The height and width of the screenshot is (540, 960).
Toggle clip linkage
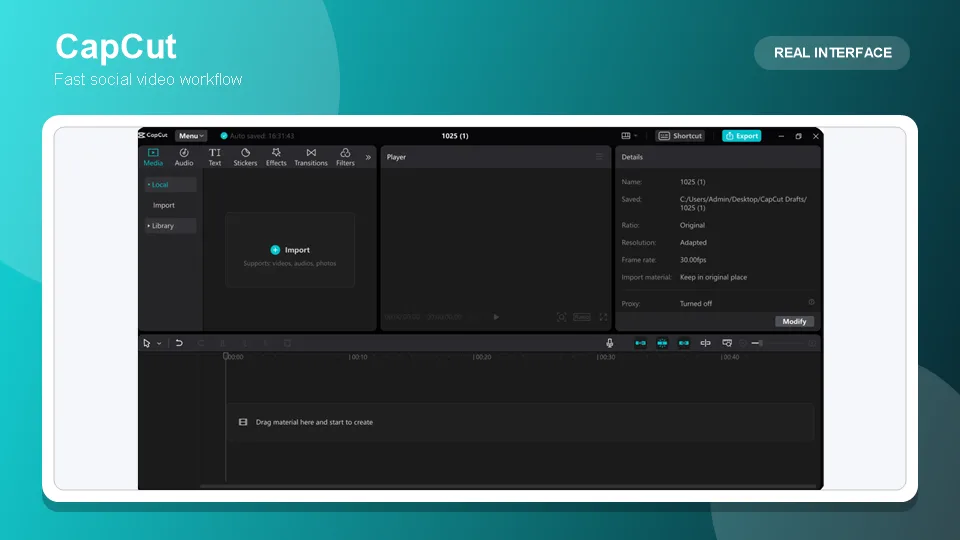[x=683, y=343]
